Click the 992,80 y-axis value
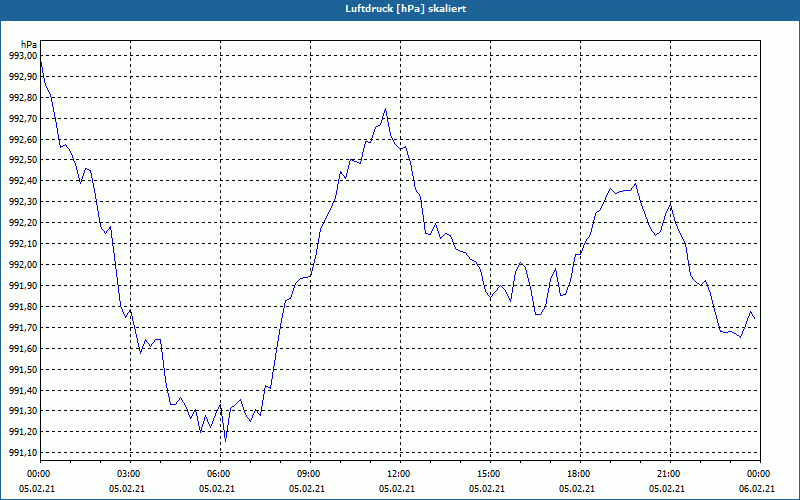The height and width of the screenshot is (500, 800). point(23,97)
